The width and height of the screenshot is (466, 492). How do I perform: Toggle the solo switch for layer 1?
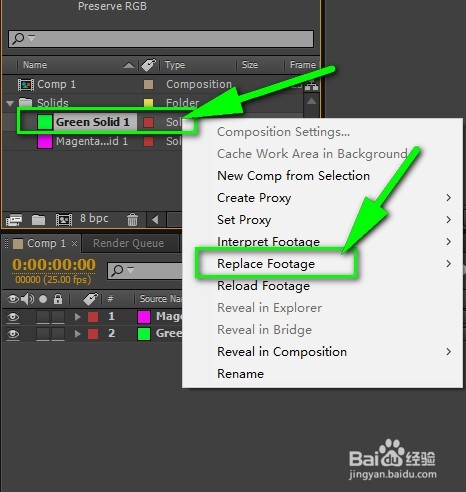43,317
